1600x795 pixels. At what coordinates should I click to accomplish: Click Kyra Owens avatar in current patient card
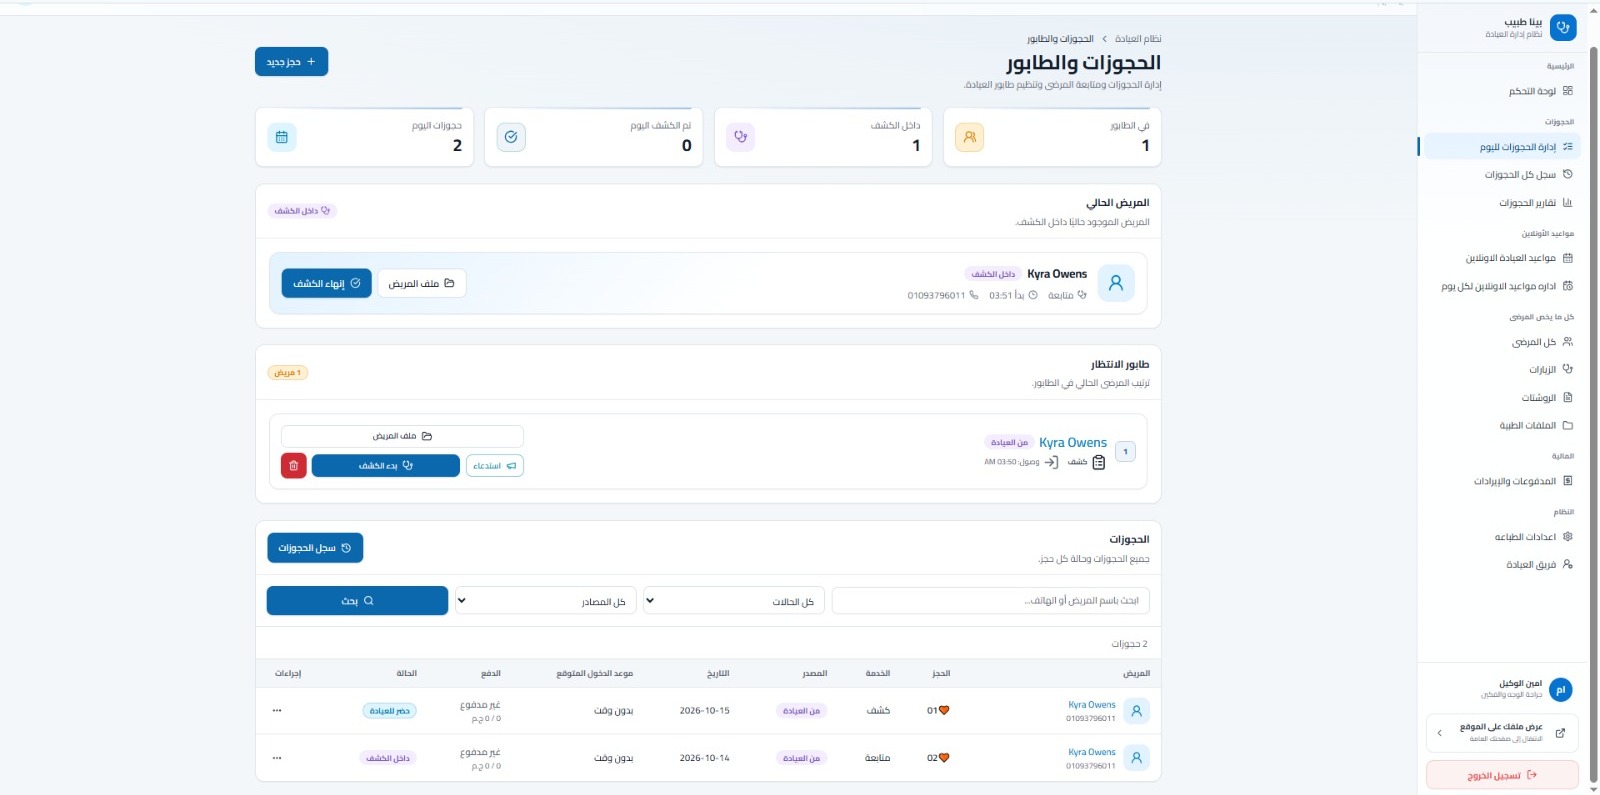point(1116,284)
